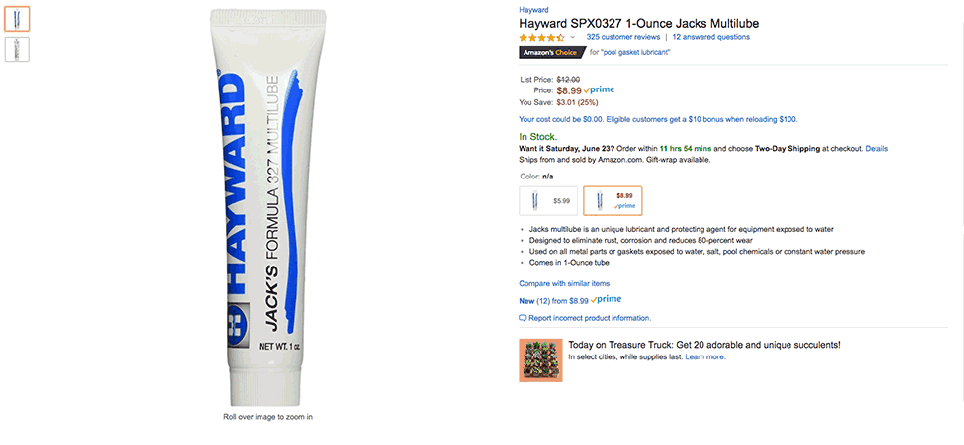Open the shipping Details link
The height and width of the screenshot is (445, 964).
click(876, 149)
